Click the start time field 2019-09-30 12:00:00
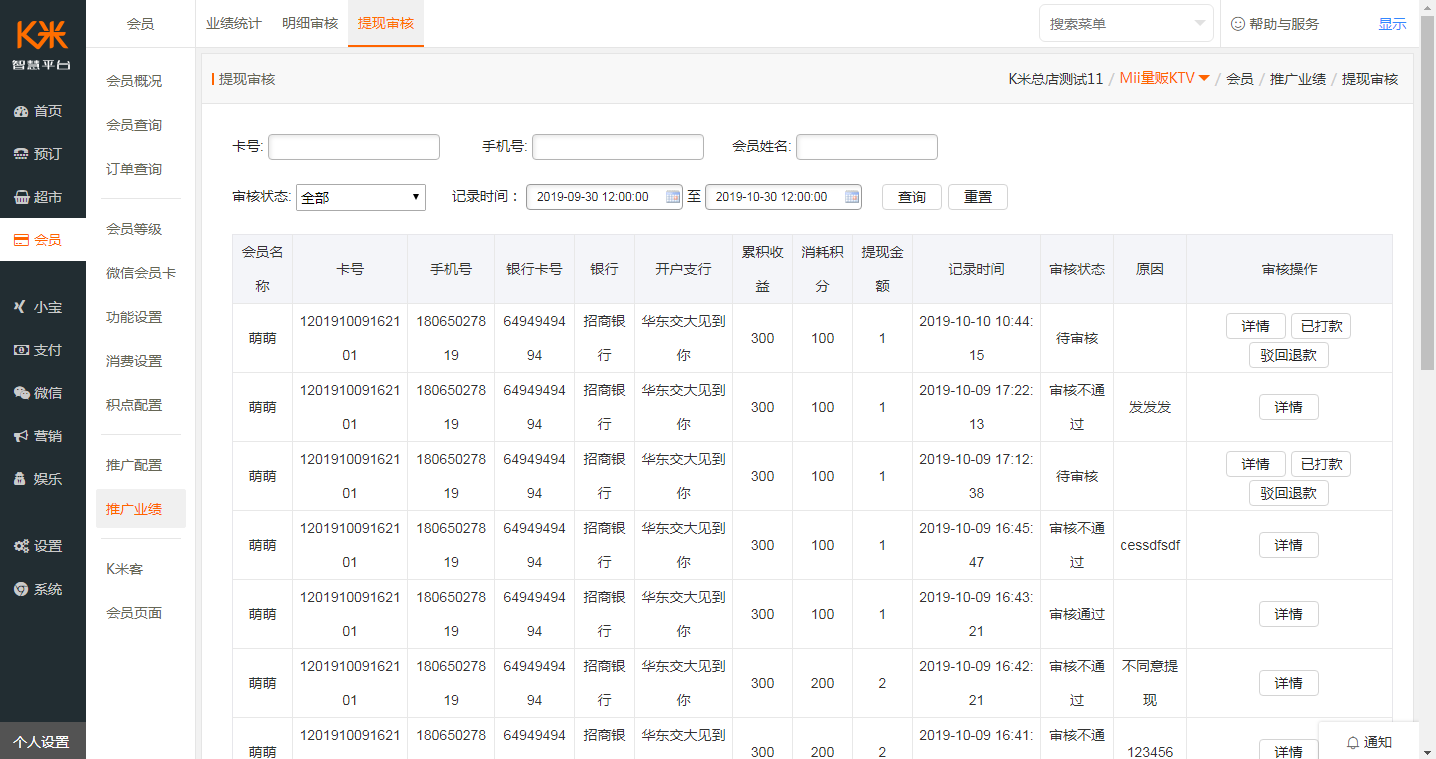 (x=605, y=197)
